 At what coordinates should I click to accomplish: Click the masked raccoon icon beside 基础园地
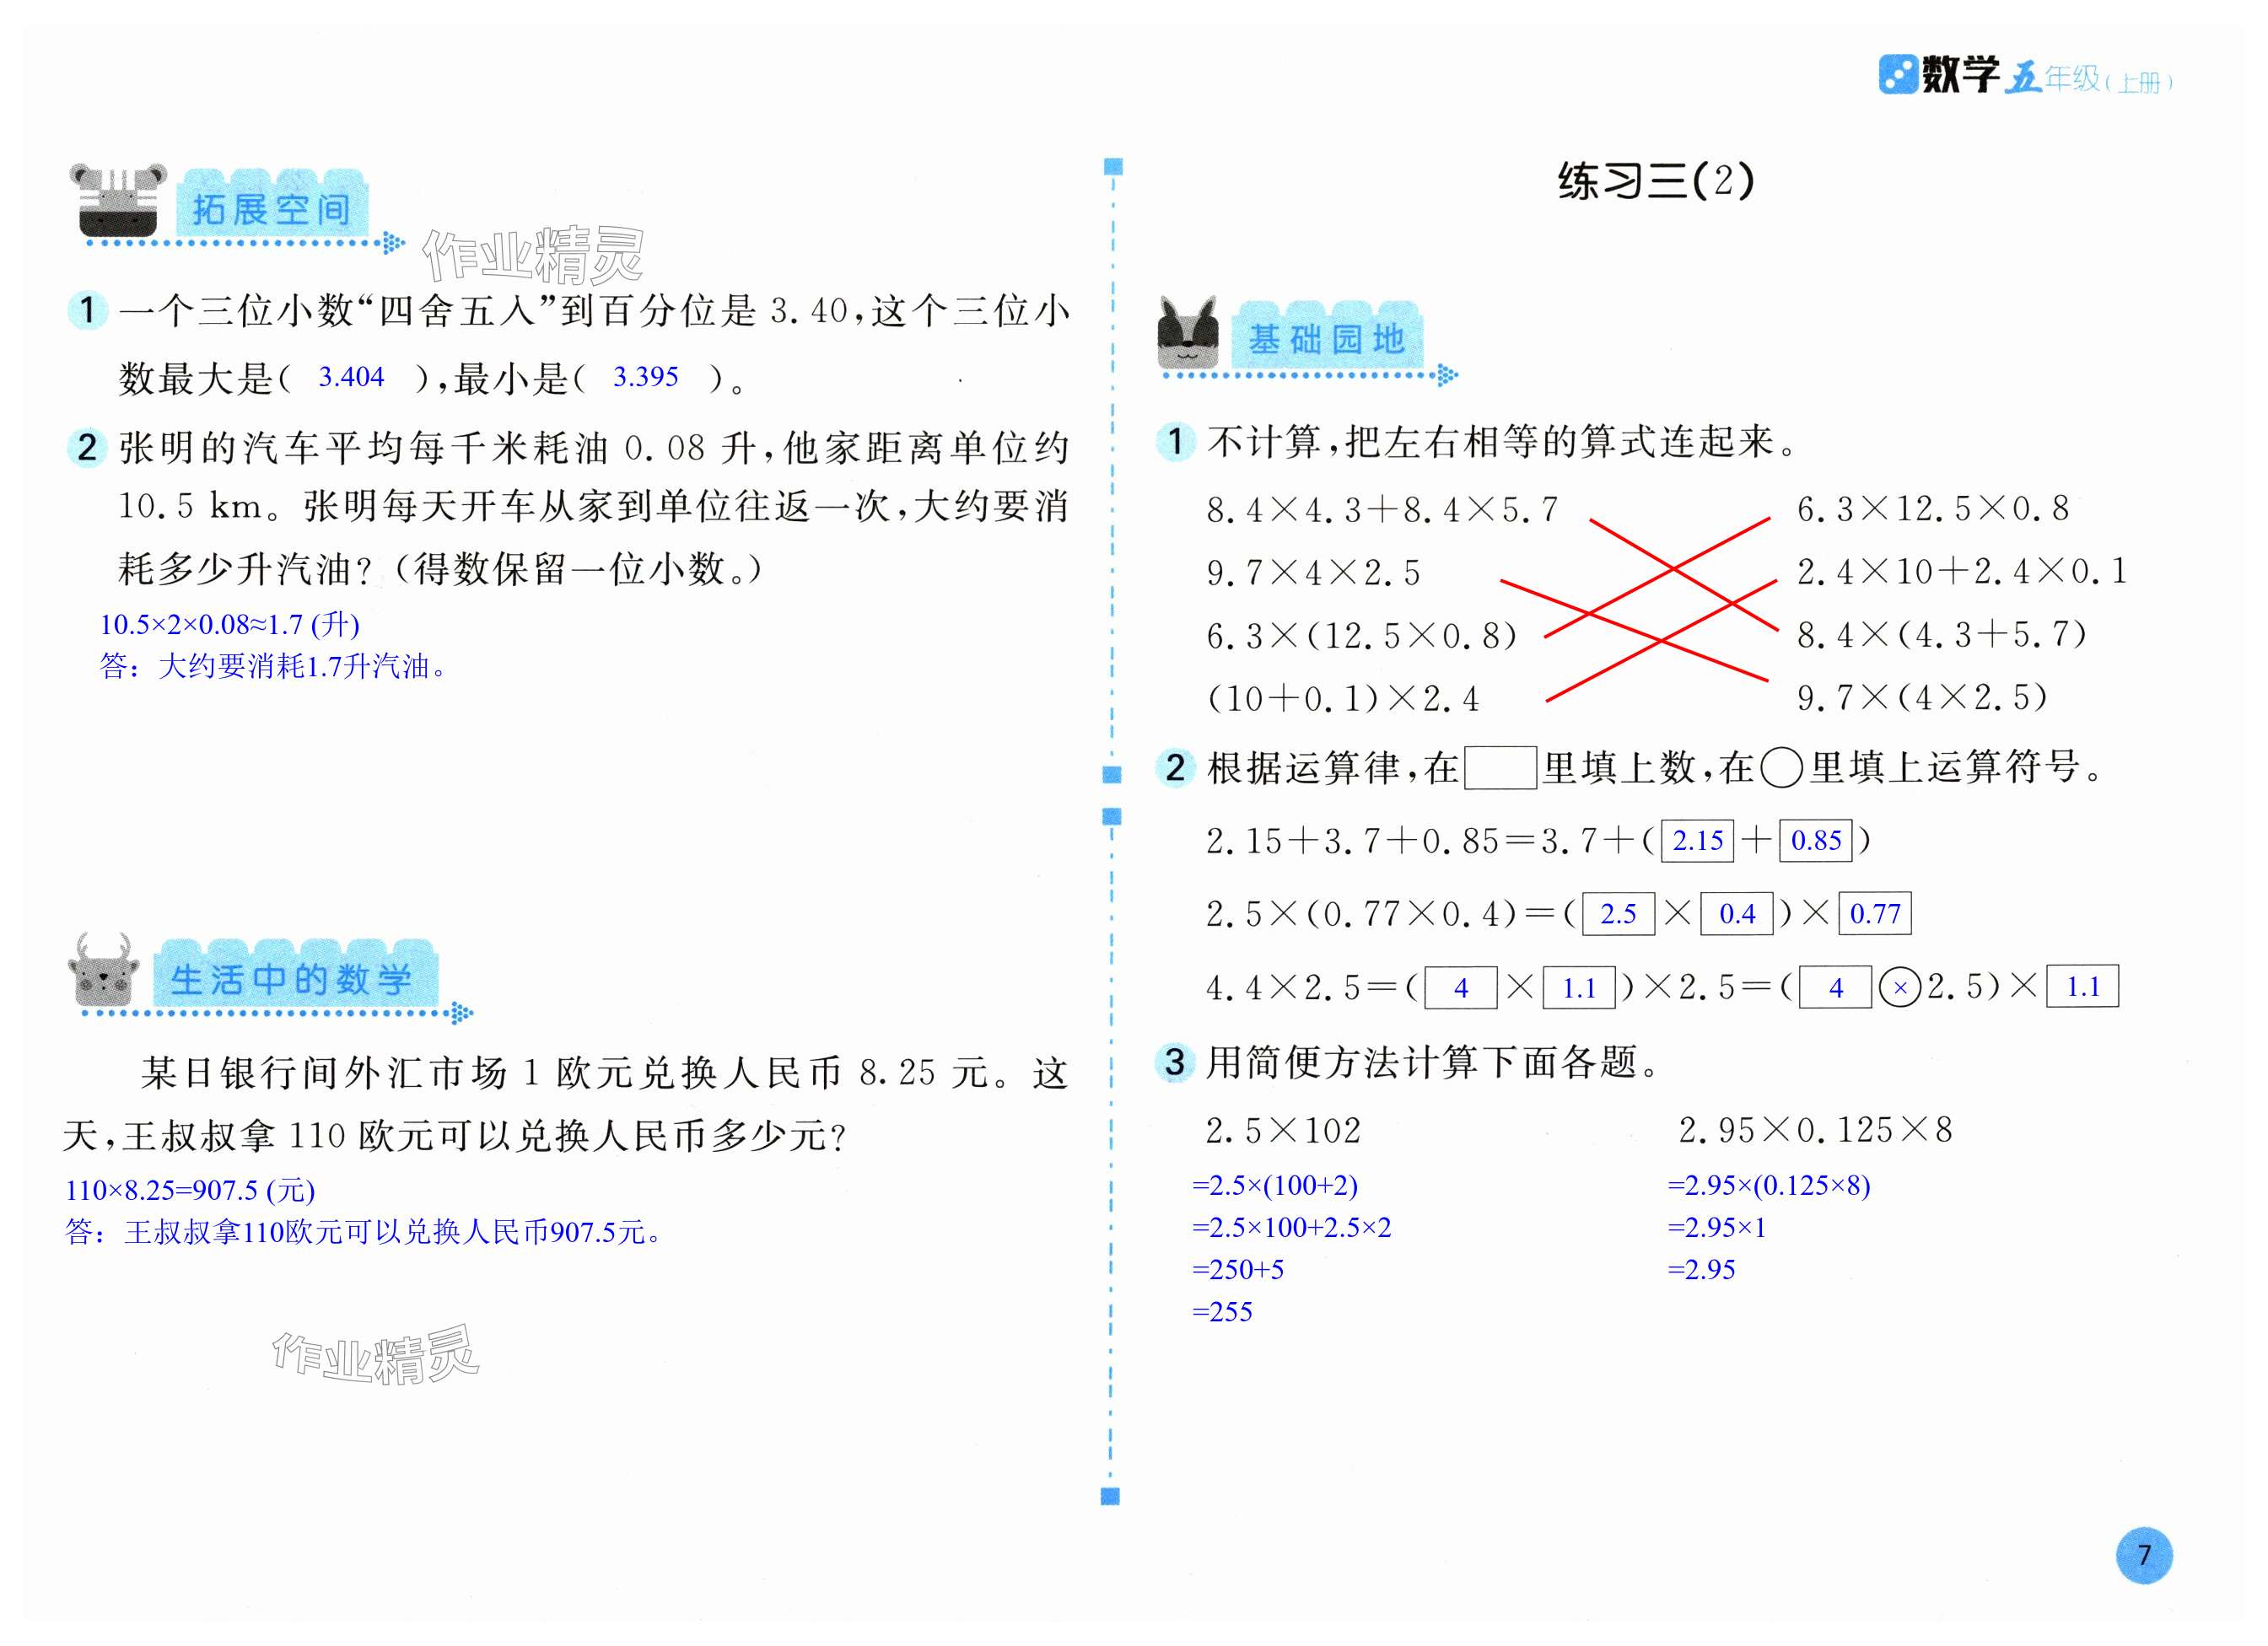(1188, 333)
